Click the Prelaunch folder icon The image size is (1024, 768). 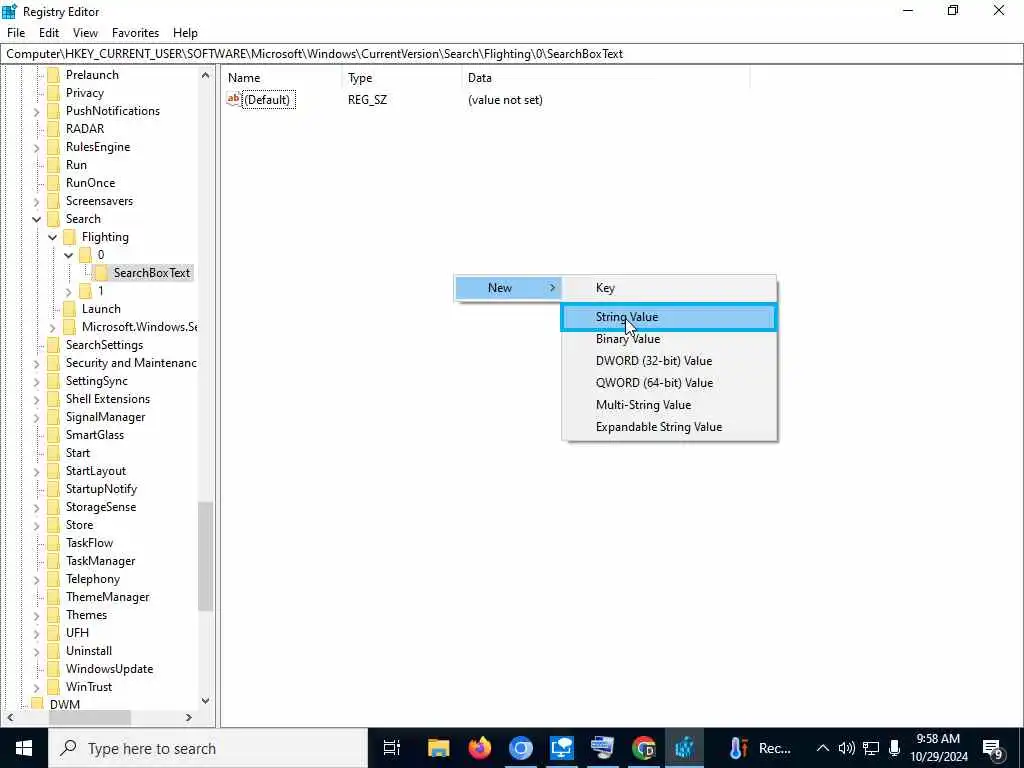54,75
